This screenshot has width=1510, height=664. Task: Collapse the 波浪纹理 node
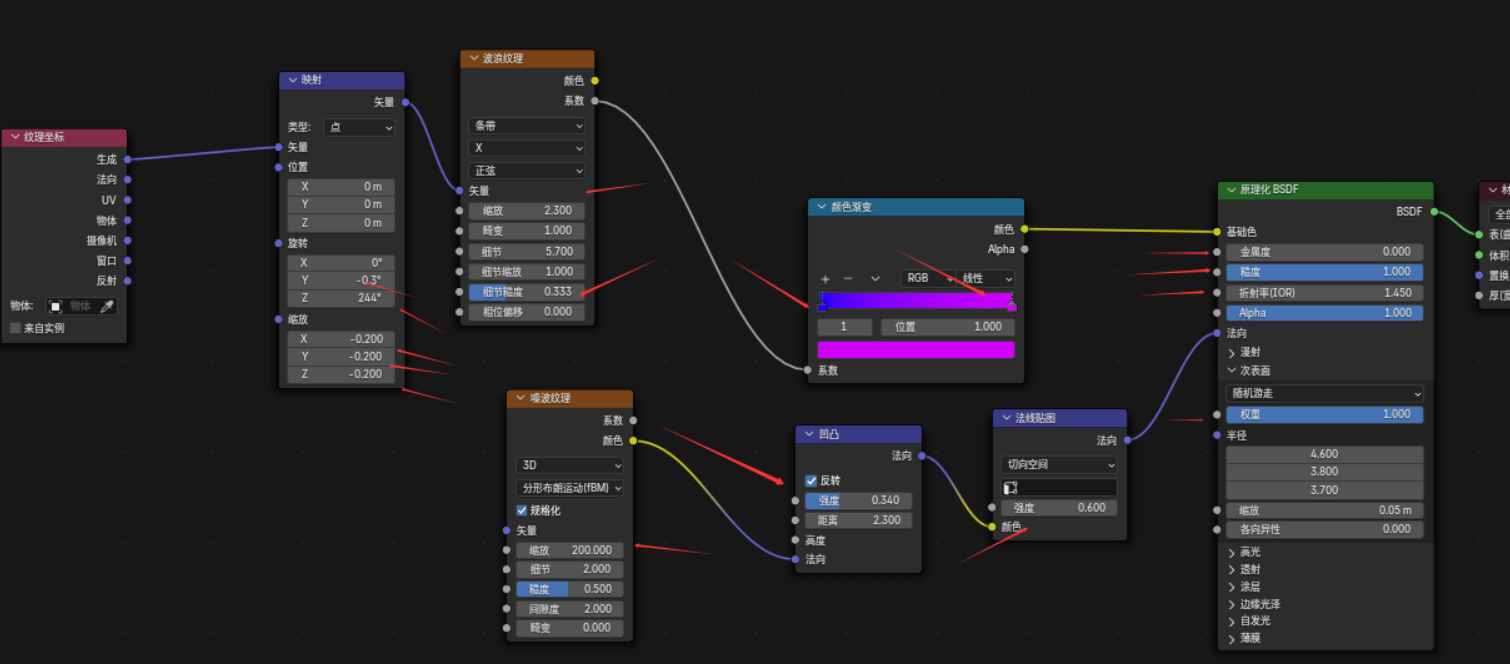tap(474, 58)
